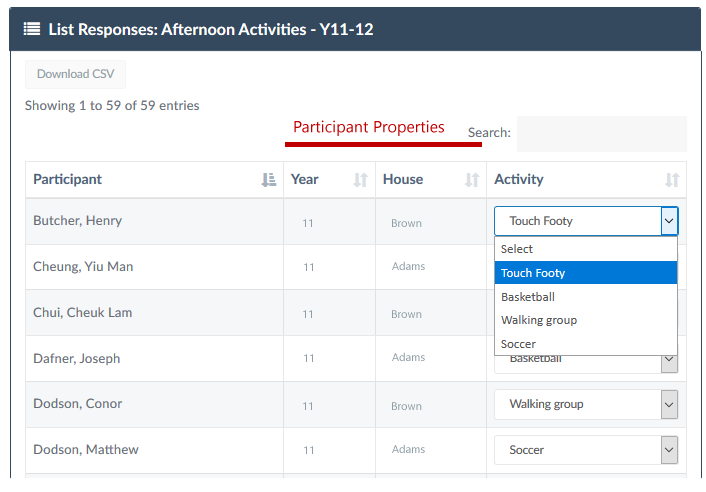
Task: Click participant name Chui, Cheuk Lam
Action: click(x=83, y=312)
